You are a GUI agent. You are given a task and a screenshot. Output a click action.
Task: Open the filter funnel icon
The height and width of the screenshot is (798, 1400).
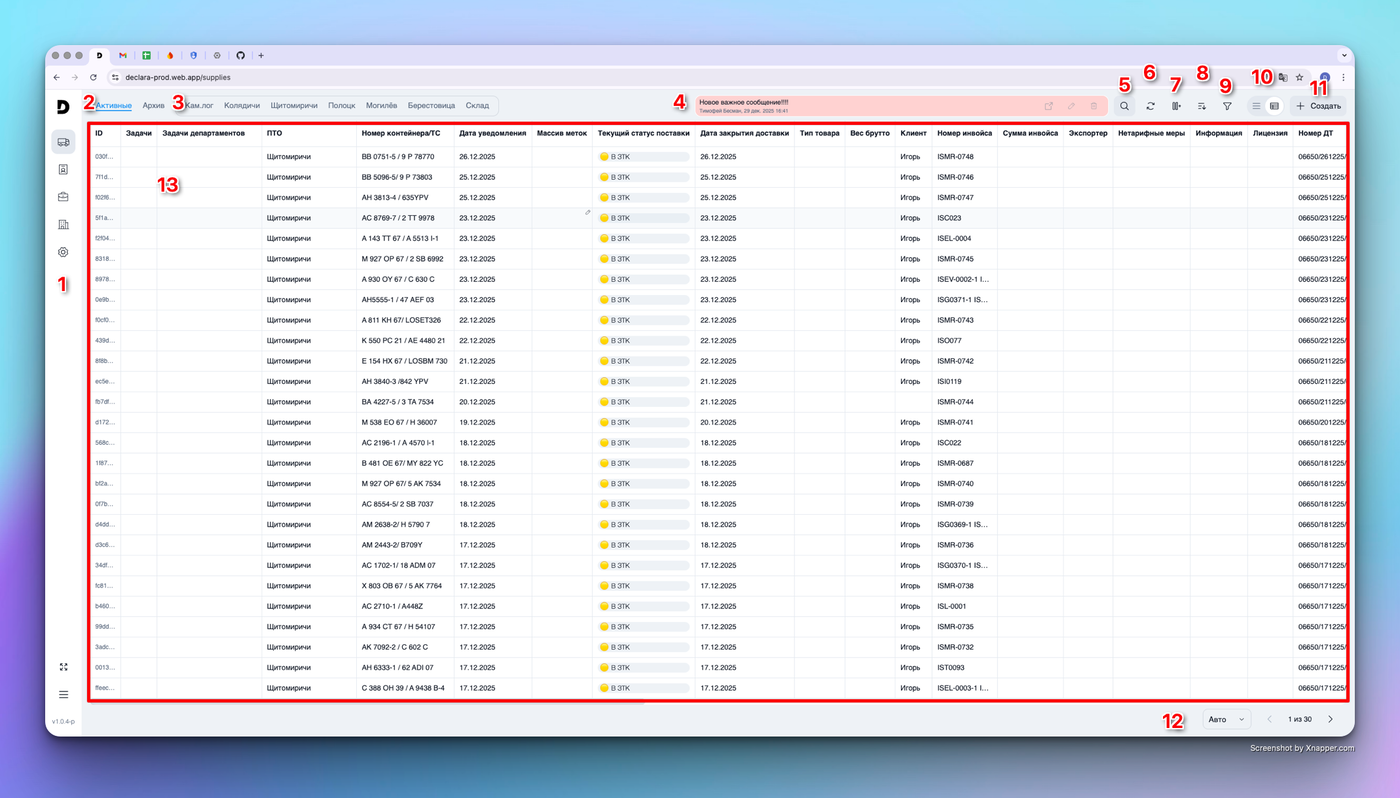[1227, 106]
